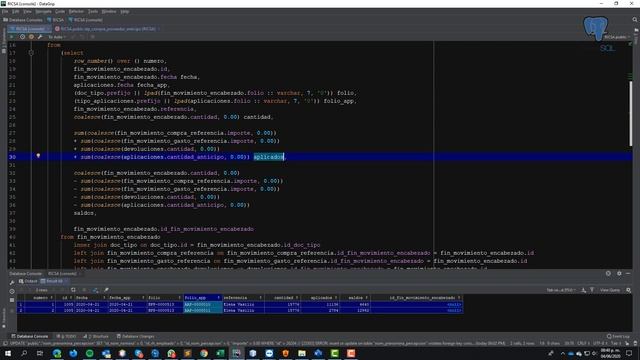Hide the bottom panel with the minimize dash
Viewport: 640px width, 360px height.
(629, 273)
